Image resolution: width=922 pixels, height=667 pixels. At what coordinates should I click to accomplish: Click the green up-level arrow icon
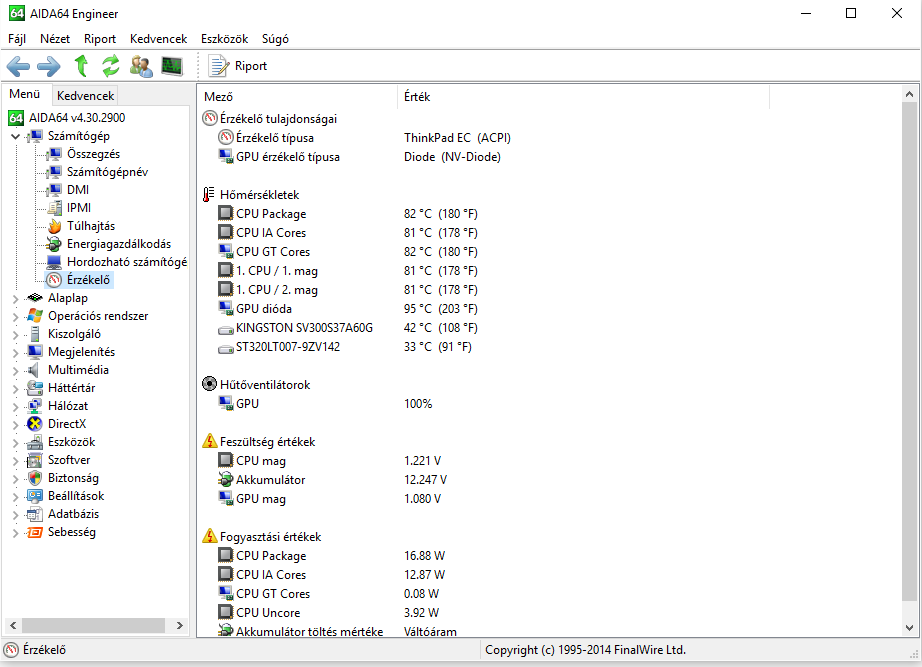pos(81,66)
